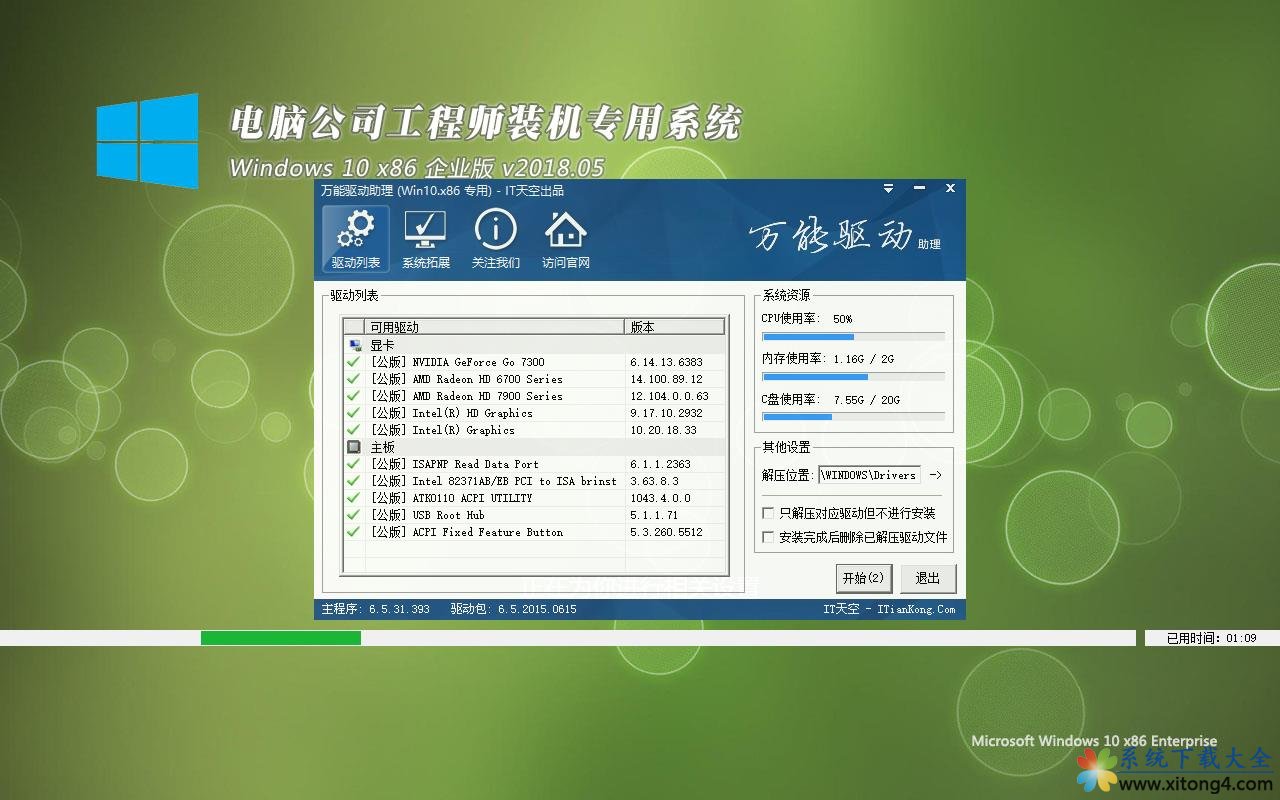Click the 内存使用率 progress bar

tap(853, 377)
